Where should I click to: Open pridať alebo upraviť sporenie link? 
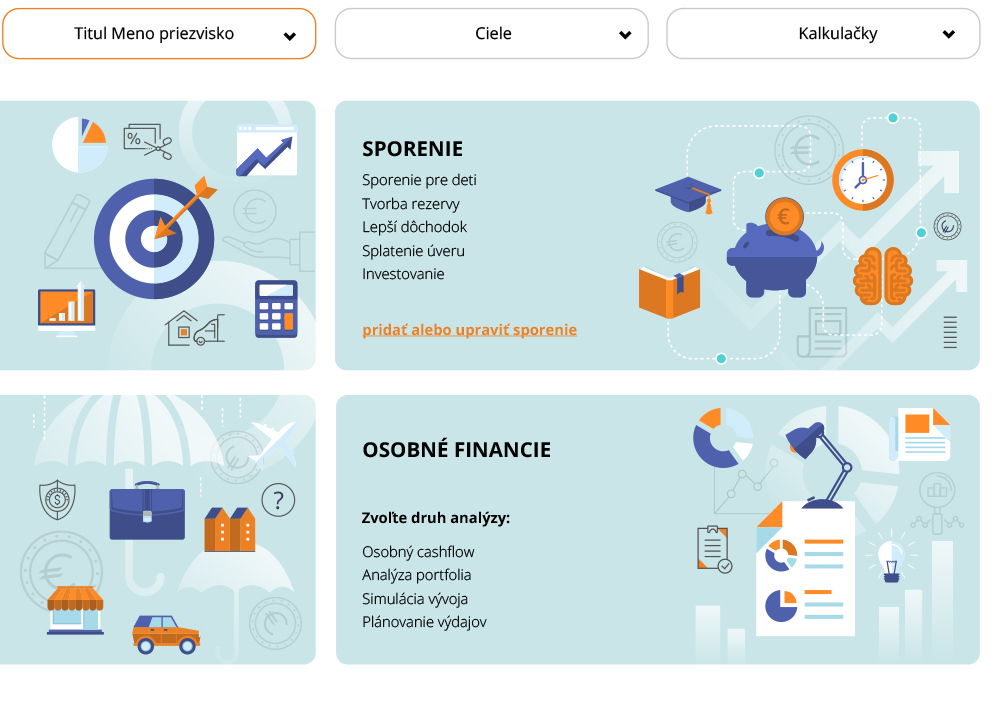tap(469, 329)
